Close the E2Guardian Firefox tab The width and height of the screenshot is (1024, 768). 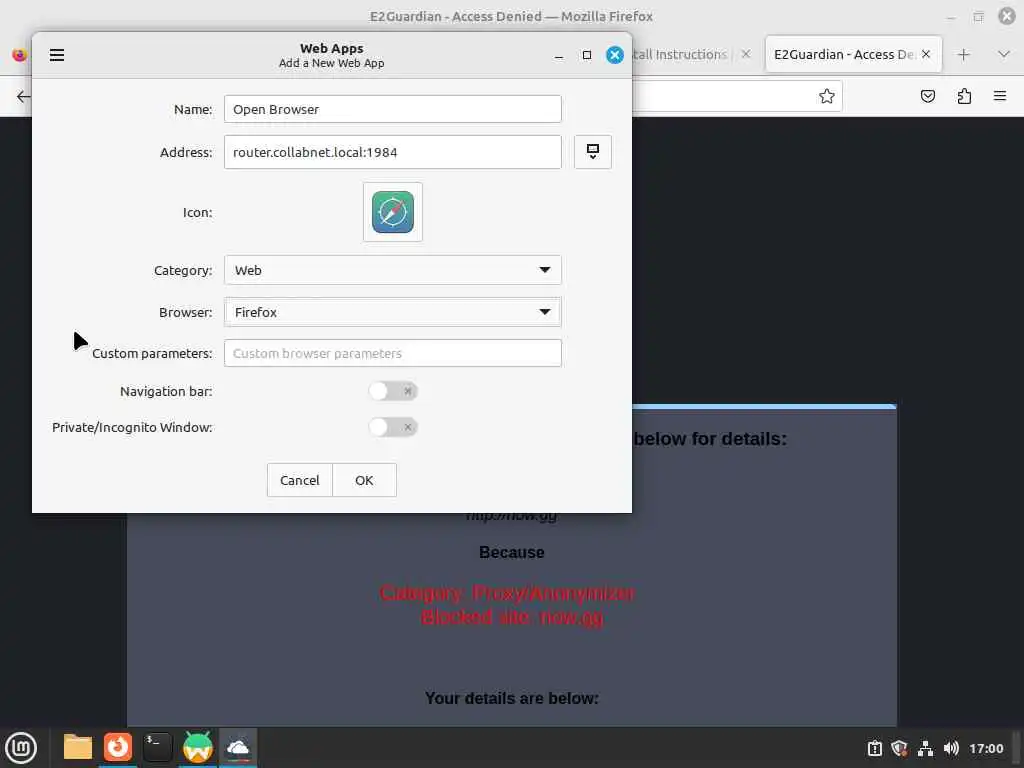pos(925,54)
